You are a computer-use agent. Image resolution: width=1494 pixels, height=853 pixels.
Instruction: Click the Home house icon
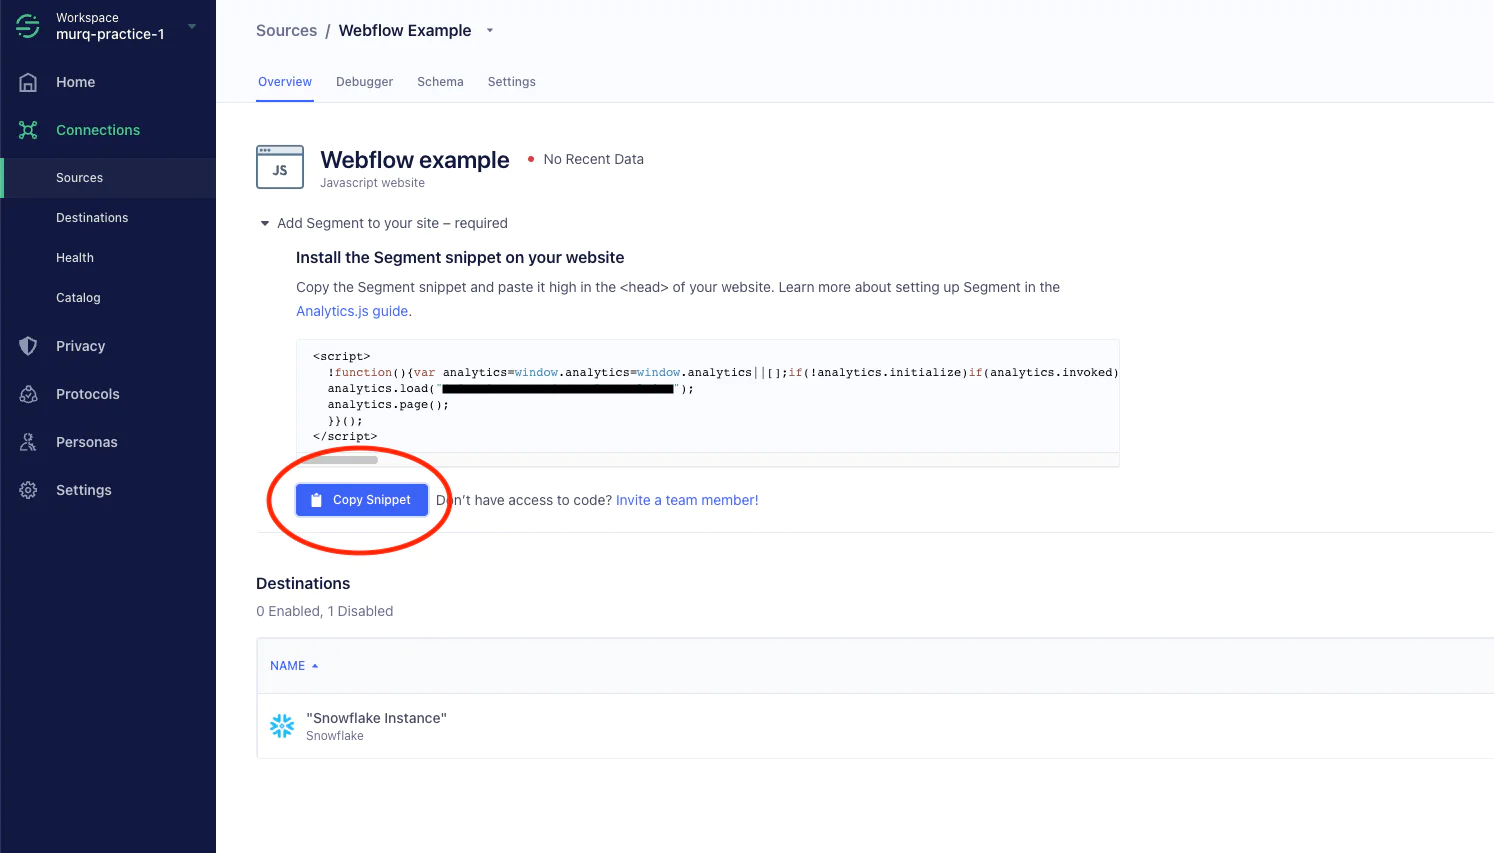pos(28,82)
